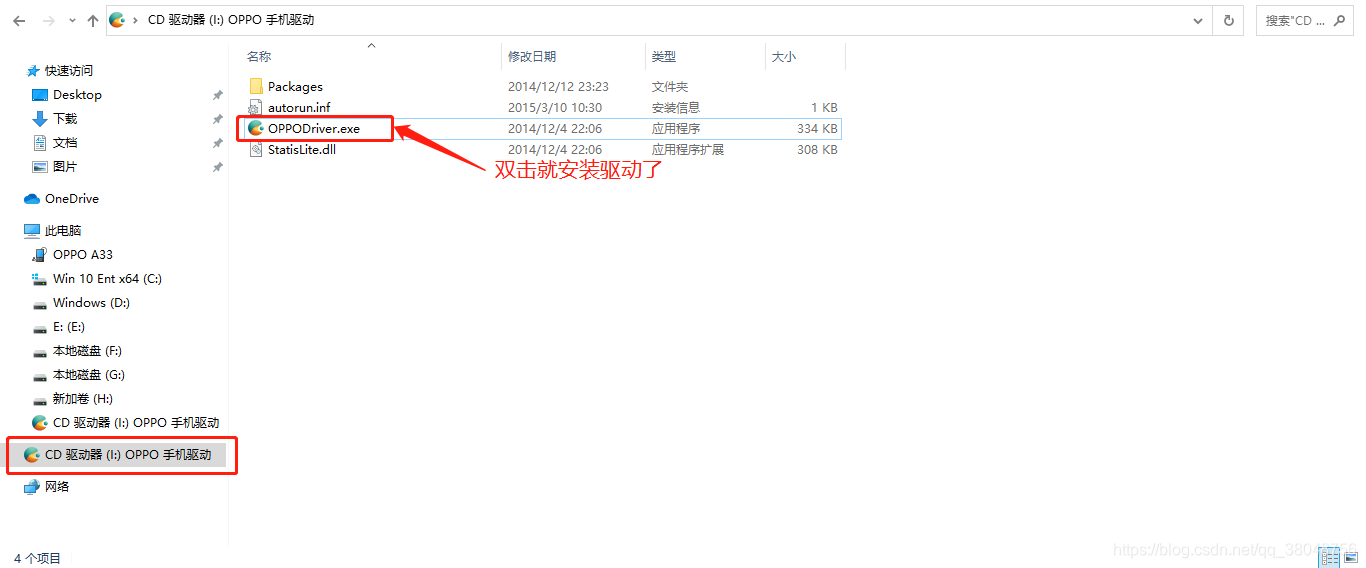The image size is (1366, 568).
Task: Click the 文档 document icon
Action: [x=40, y=143]
